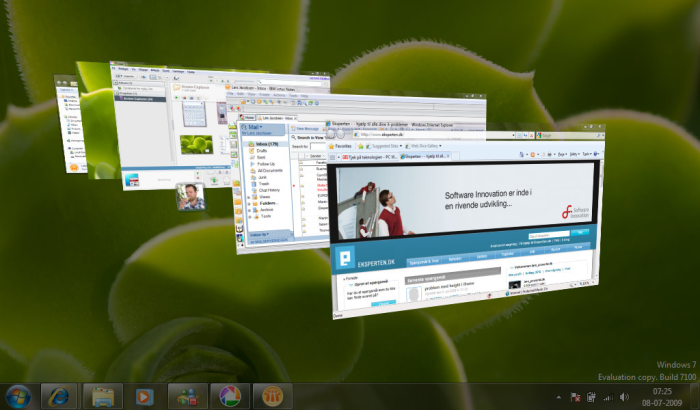Open the Safety menu in IE command bar

pyautogui.click(x=575, y=154)
